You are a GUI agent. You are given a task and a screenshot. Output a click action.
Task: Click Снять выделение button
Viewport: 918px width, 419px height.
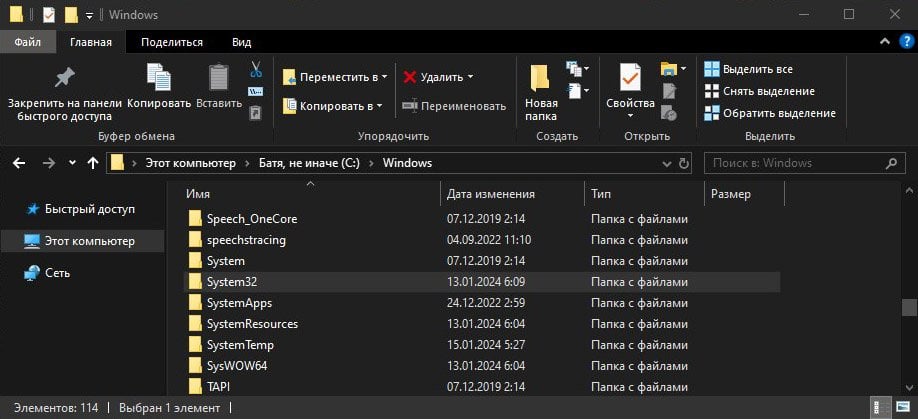click(x=759, y=91)
